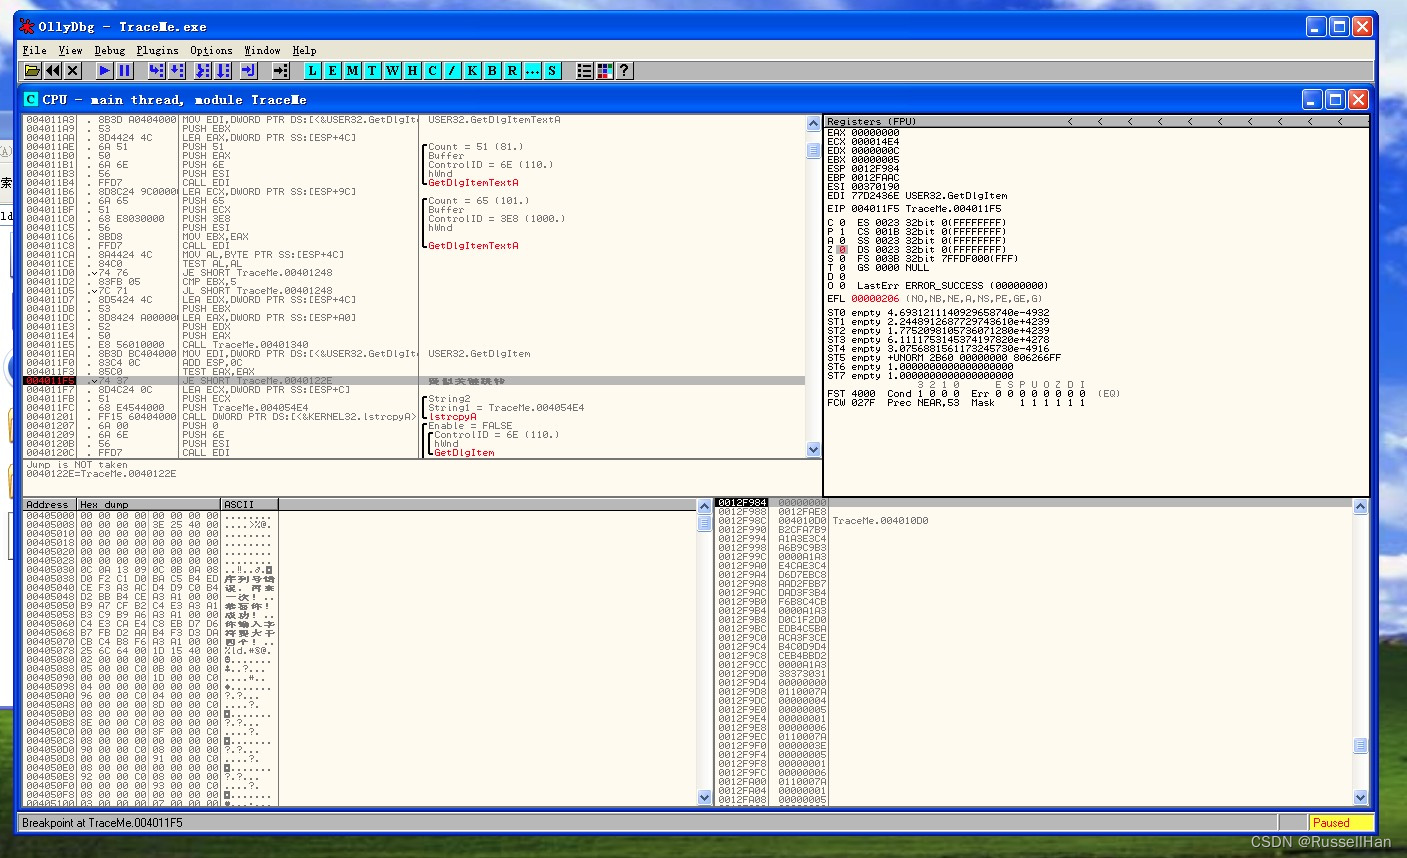This screenshot has width=1407, height=858.
Task: Open Breakpoints window with B button
Action: pos(492,71)
